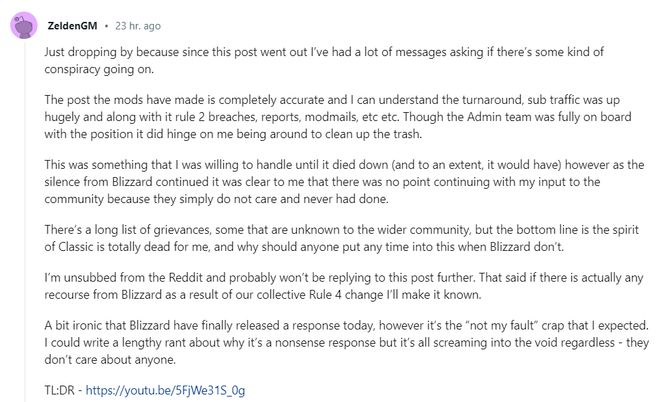Click the paragraph starting "Just dropping by"

324,60
